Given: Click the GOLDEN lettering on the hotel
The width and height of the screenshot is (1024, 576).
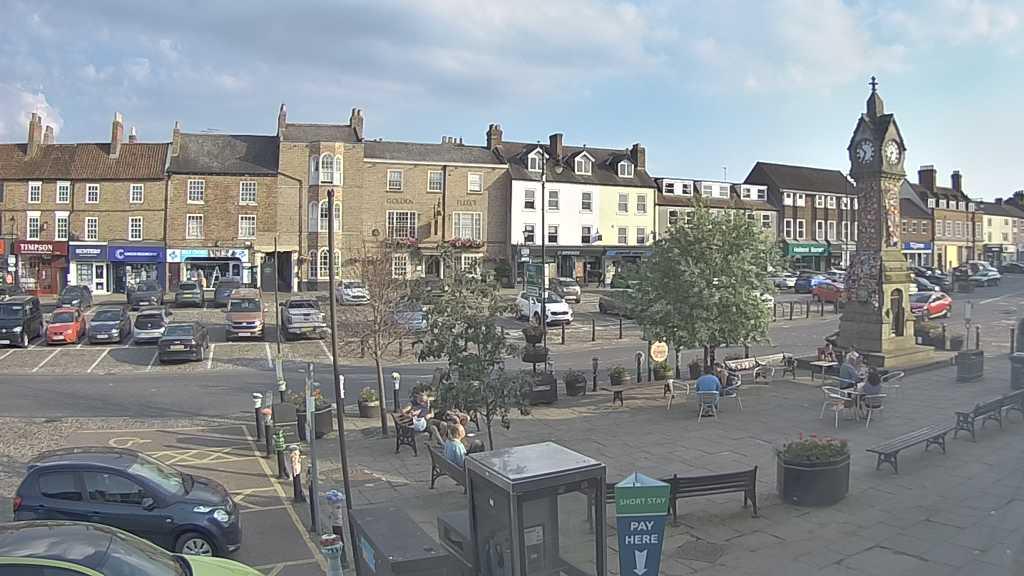Looking at the screenshot, I should (x=400, y=202).
